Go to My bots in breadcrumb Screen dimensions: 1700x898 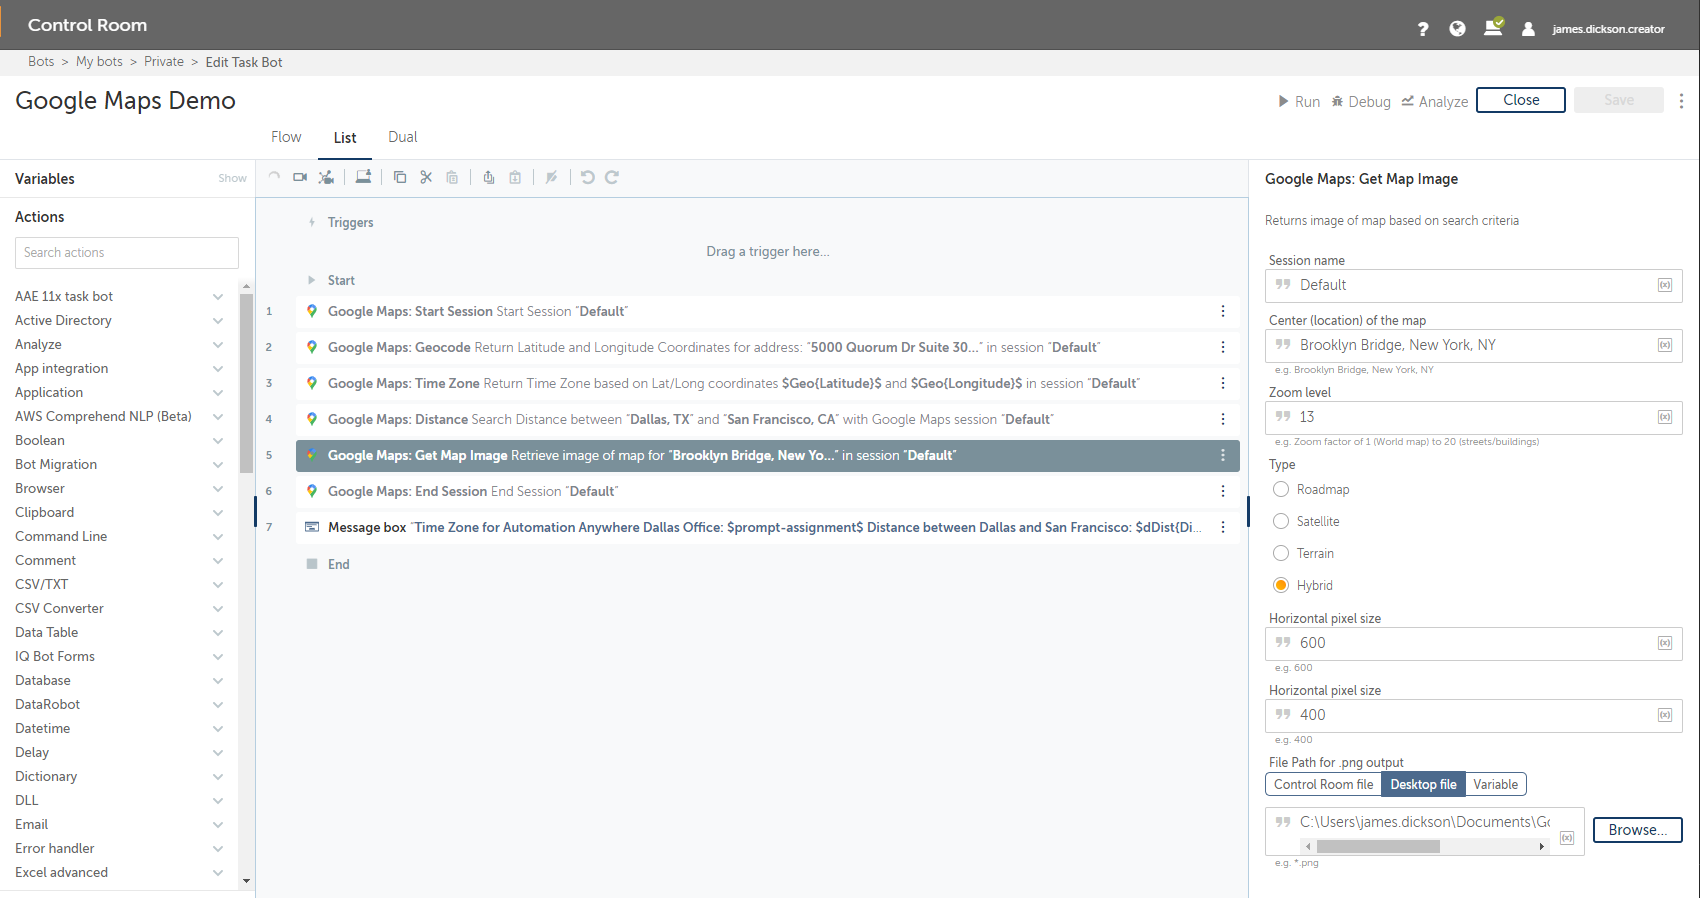click(x=99, y=61)
